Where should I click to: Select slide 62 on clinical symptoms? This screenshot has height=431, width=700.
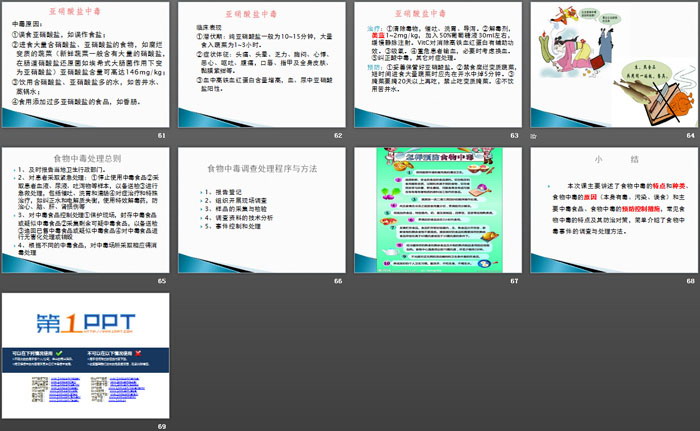tap(262, 65)
